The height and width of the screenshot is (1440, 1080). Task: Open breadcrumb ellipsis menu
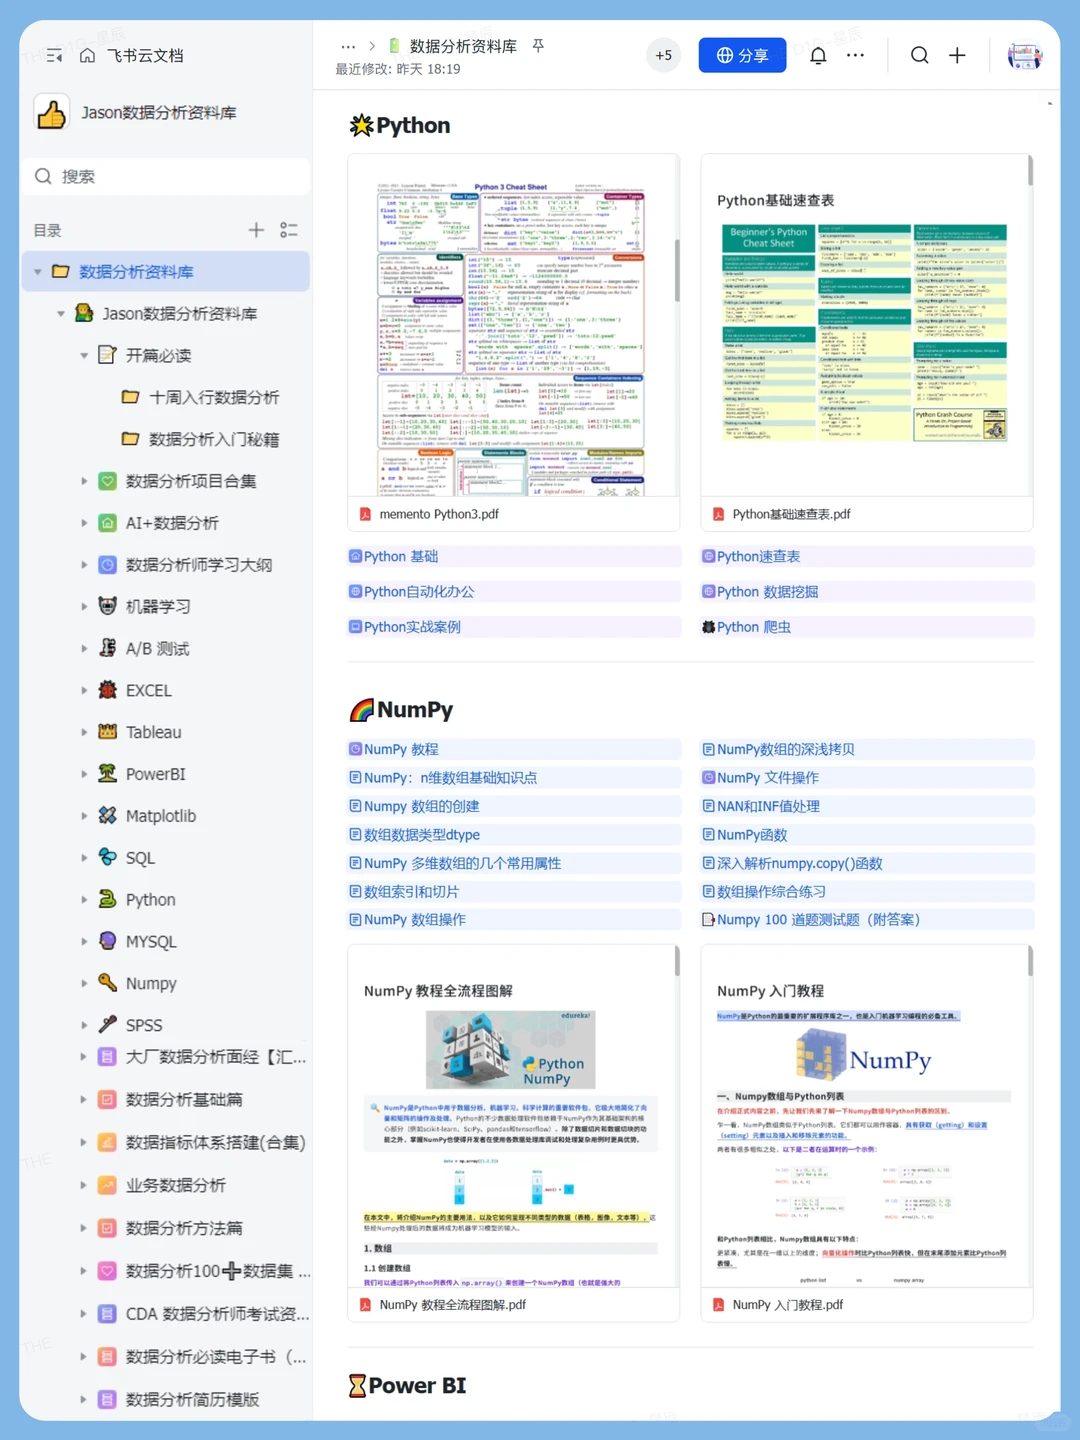pyautogui.click(x=348, y=46)
